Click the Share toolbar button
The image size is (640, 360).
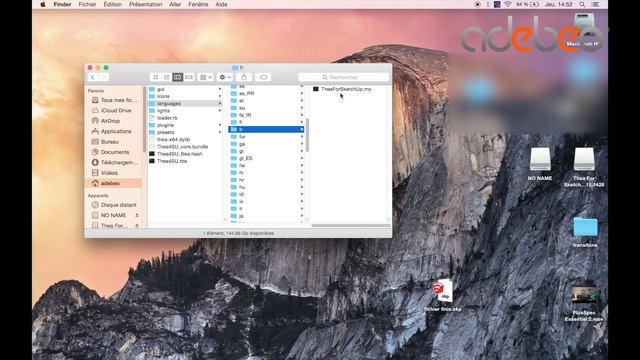244,77
